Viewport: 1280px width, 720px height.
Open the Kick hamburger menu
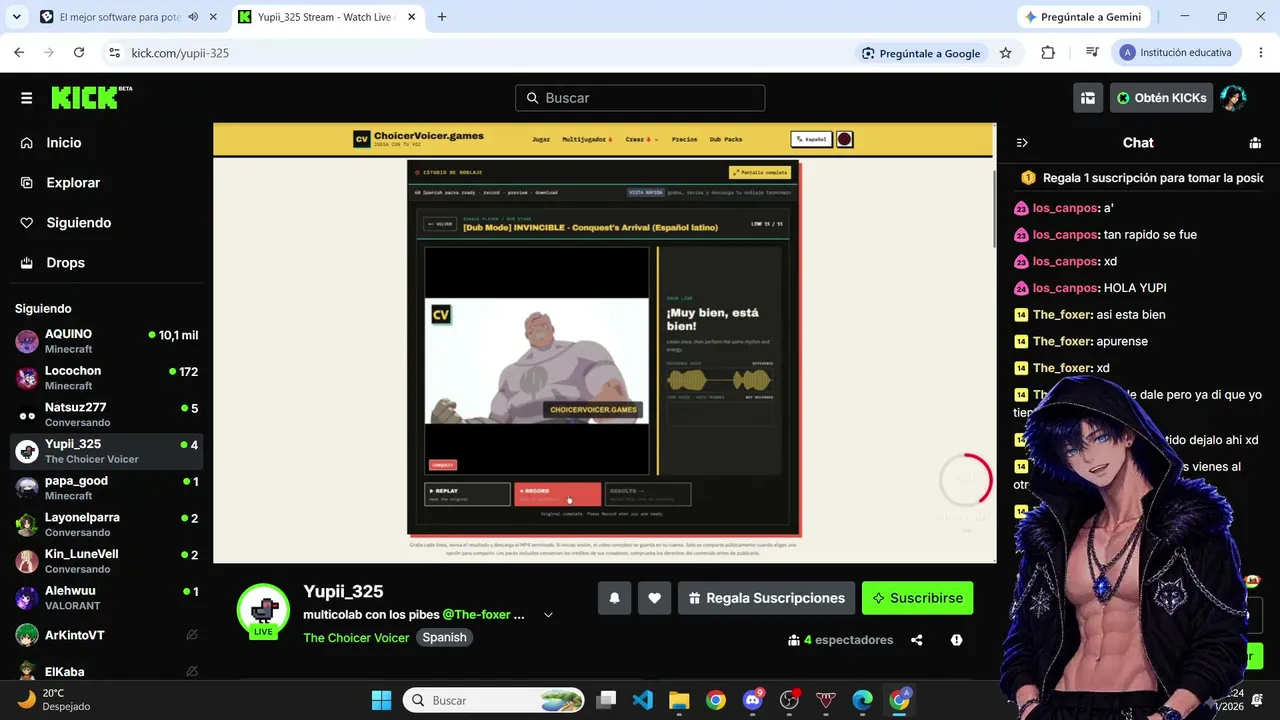27,98
